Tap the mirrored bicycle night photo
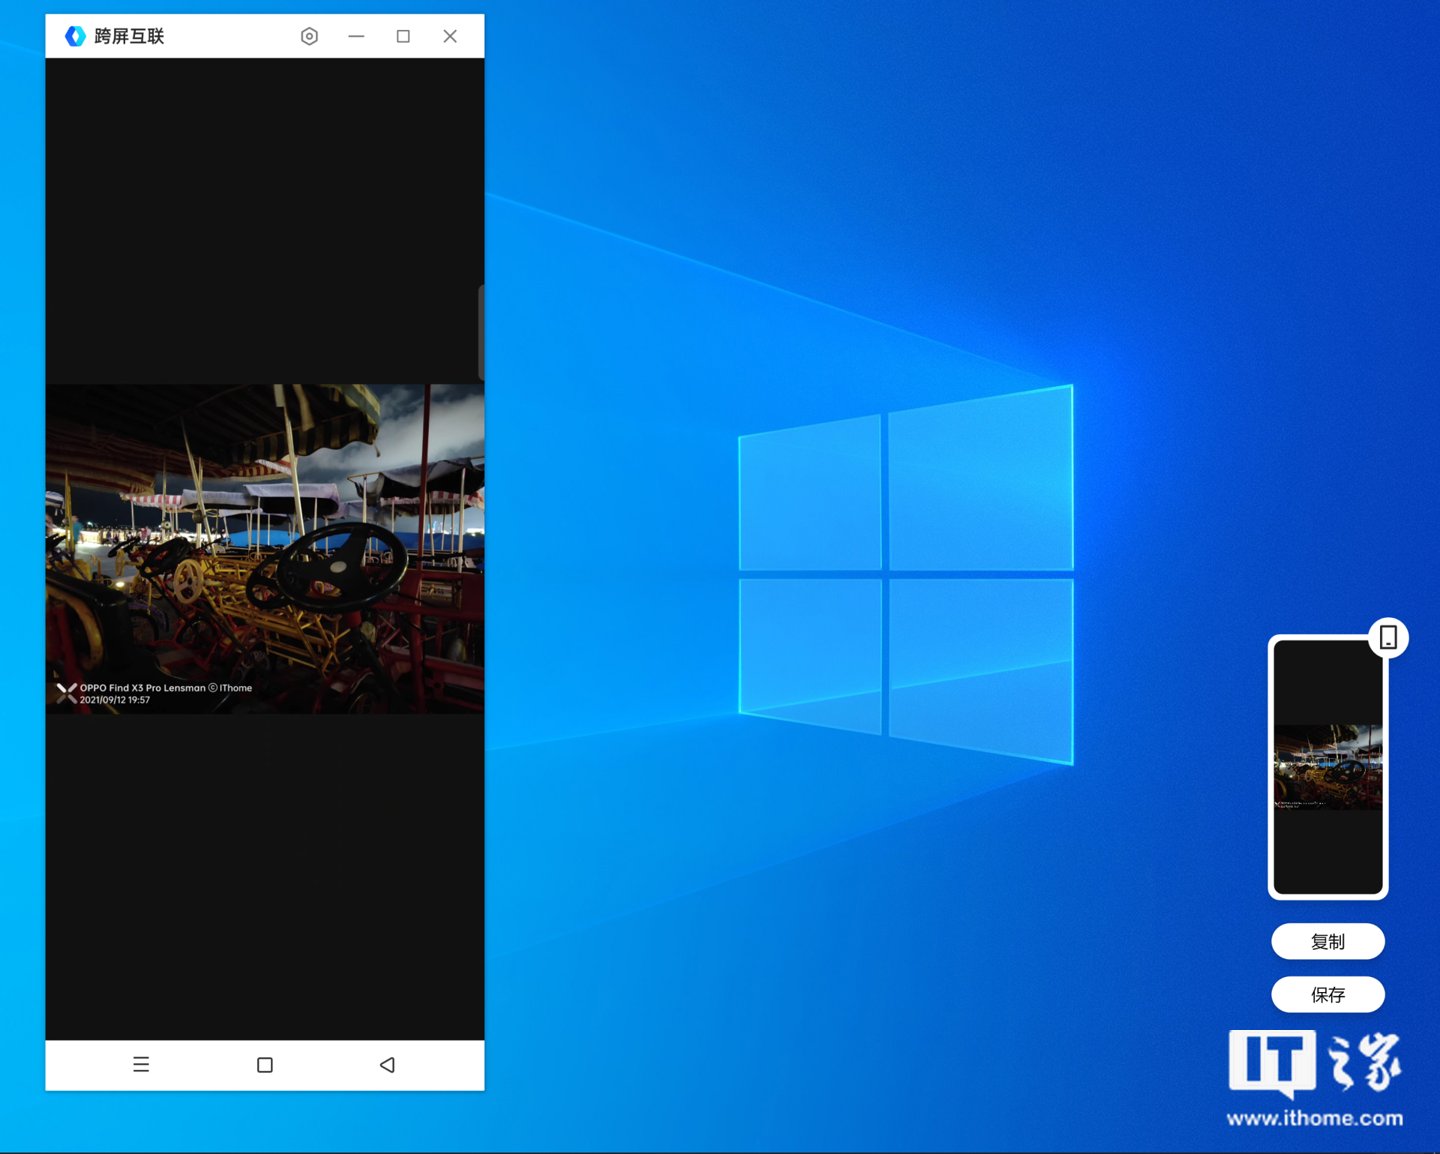The width and height of the screenshot is (1440, 1154). pyautogui.click(x=265, y=549)
